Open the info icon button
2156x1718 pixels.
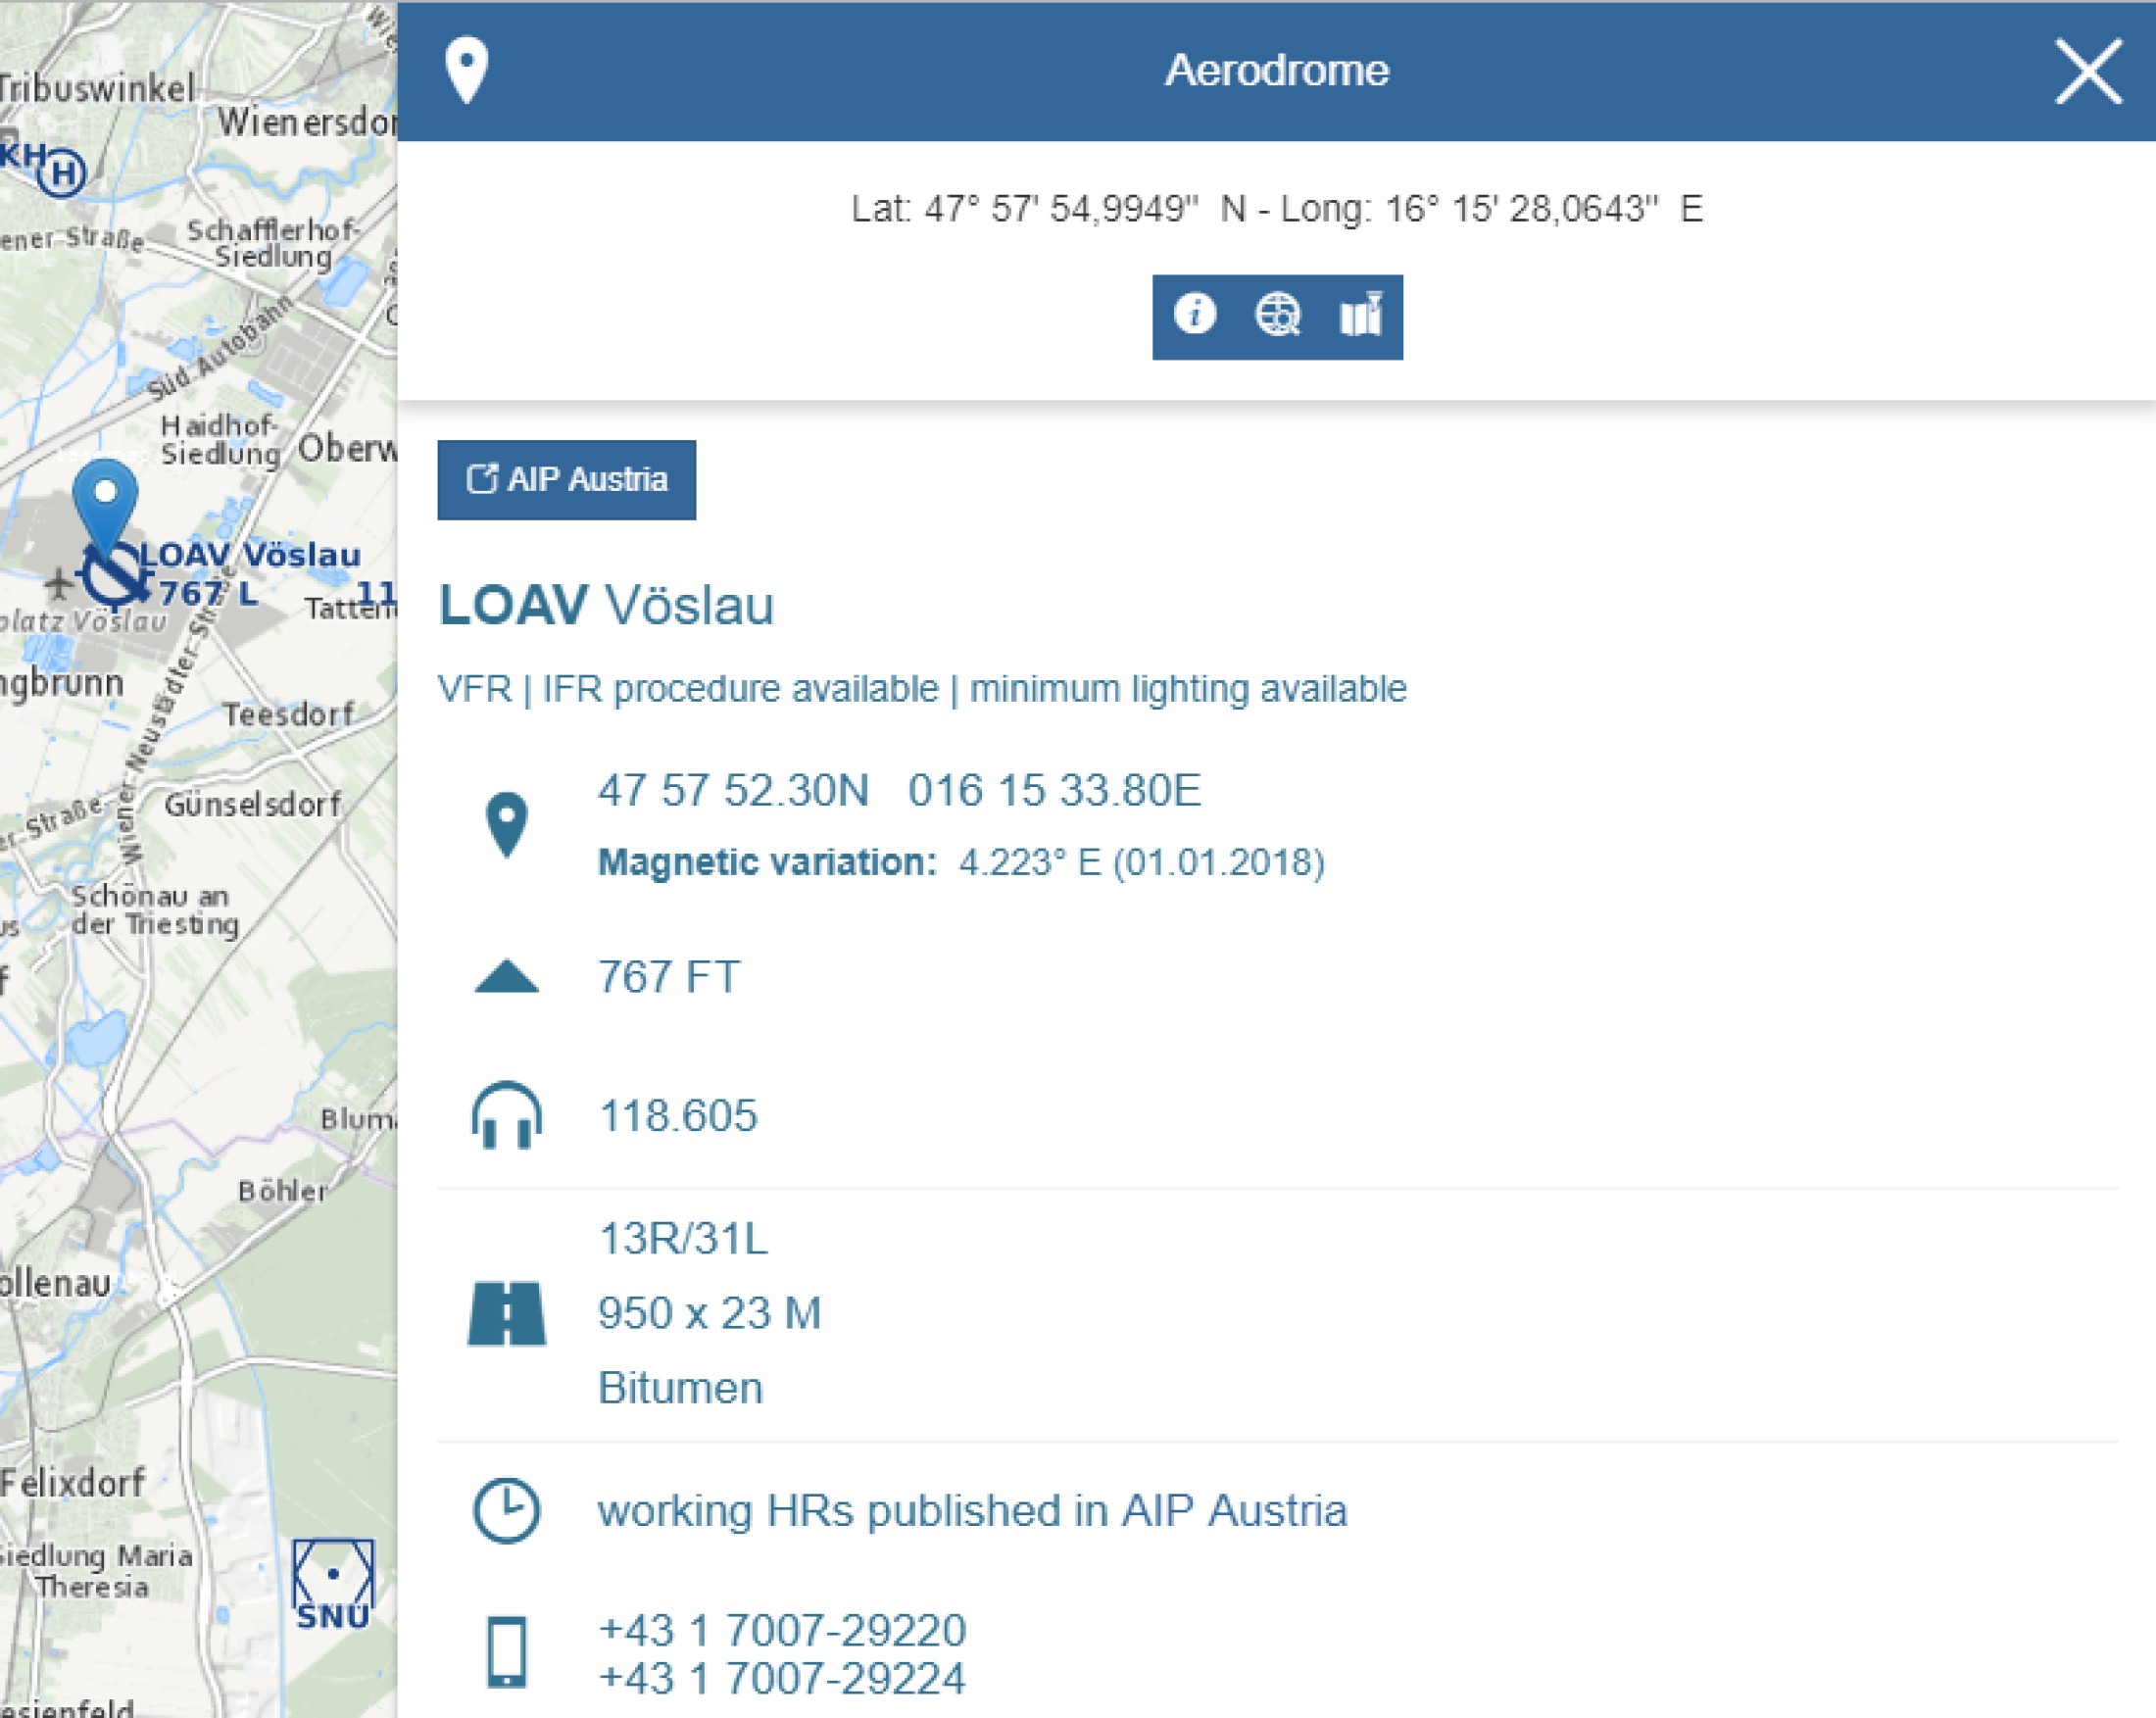[x=1194, y=315]
